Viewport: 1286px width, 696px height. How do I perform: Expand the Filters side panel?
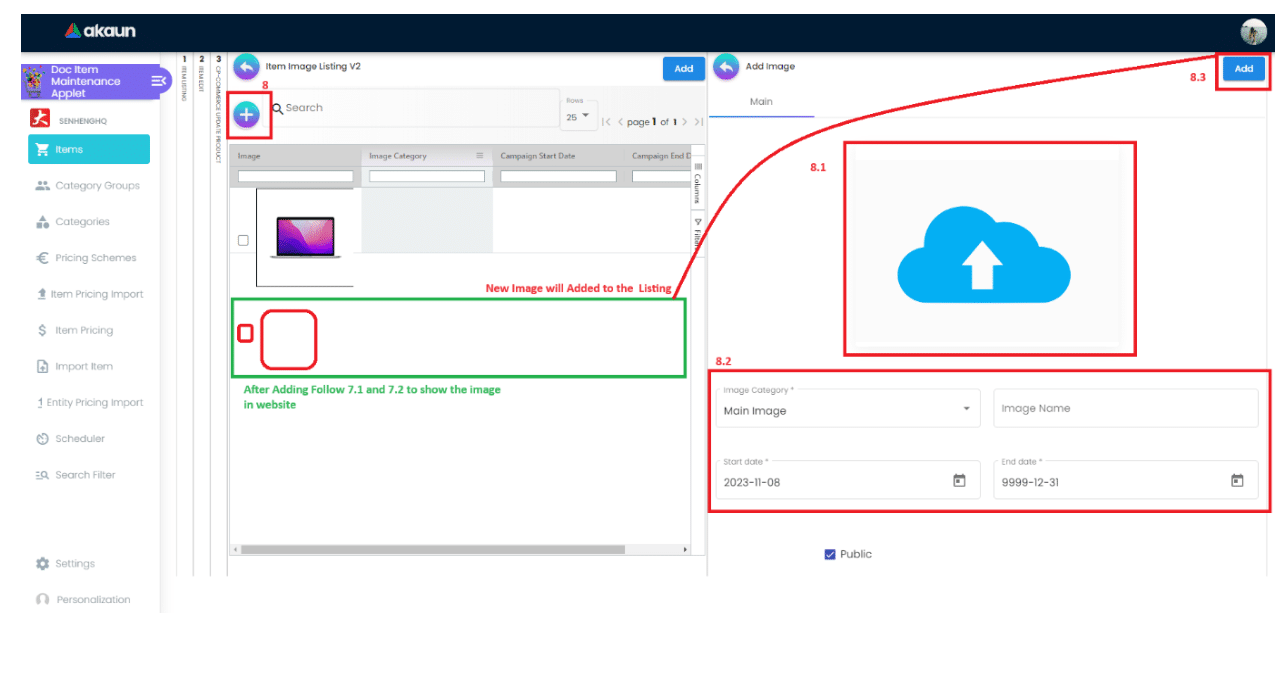(x=698, y=236)
